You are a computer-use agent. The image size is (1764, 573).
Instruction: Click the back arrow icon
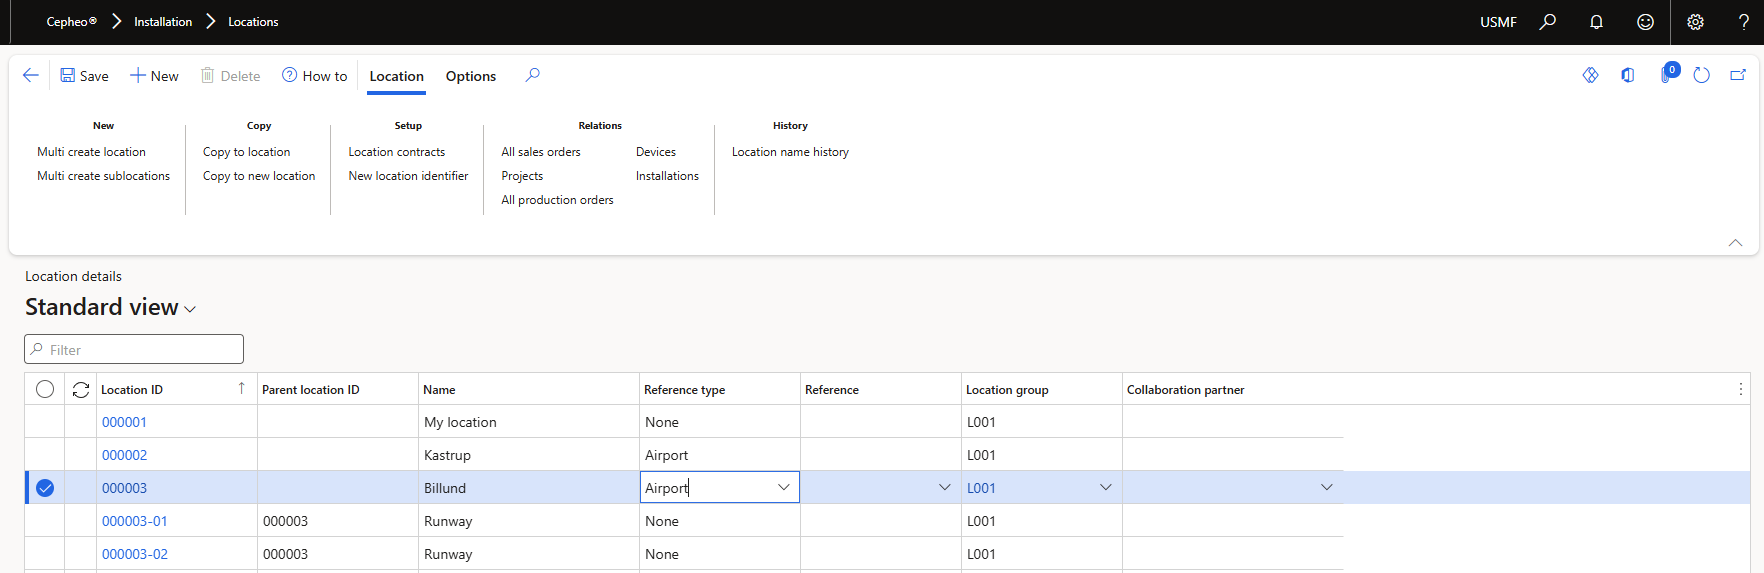(30, 76)
